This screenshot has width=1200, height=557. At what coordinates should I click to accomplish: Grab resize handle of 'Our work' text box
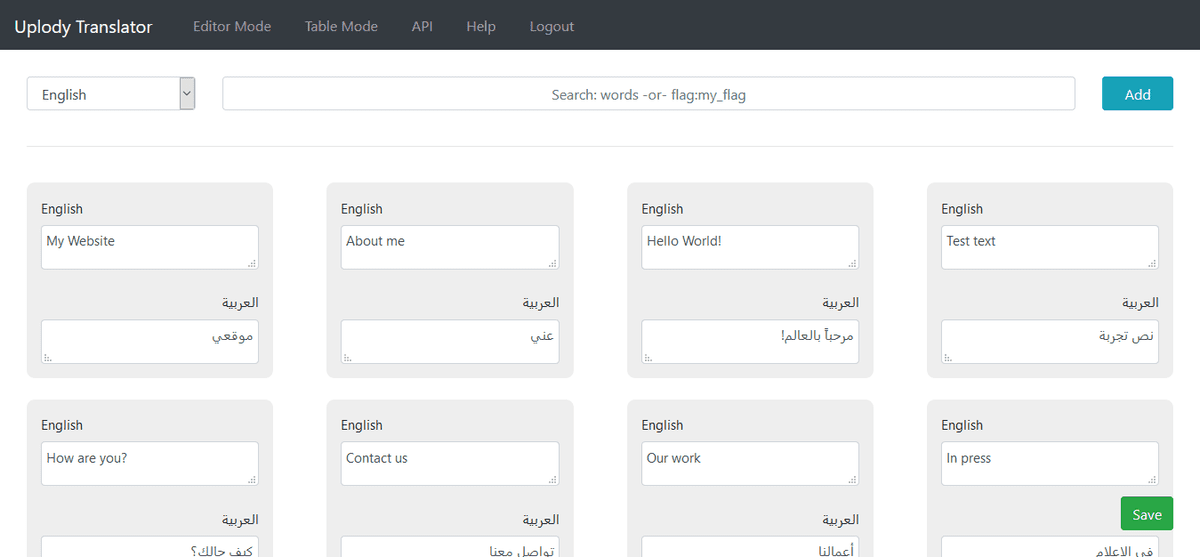pyautogui.click(x=852, y=480)
